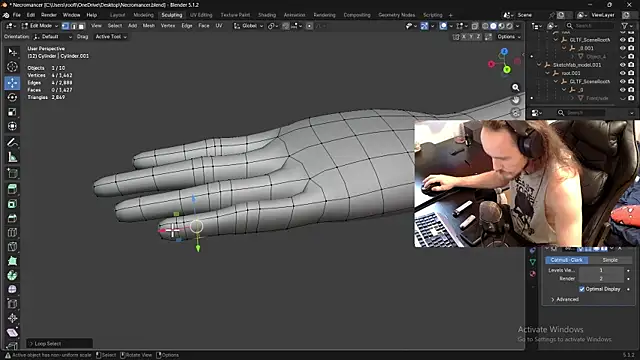640x360 pixels.
Task: Select Catmull-Clark subdivision type
Action: pyautogui.click(x=567, y=260)
